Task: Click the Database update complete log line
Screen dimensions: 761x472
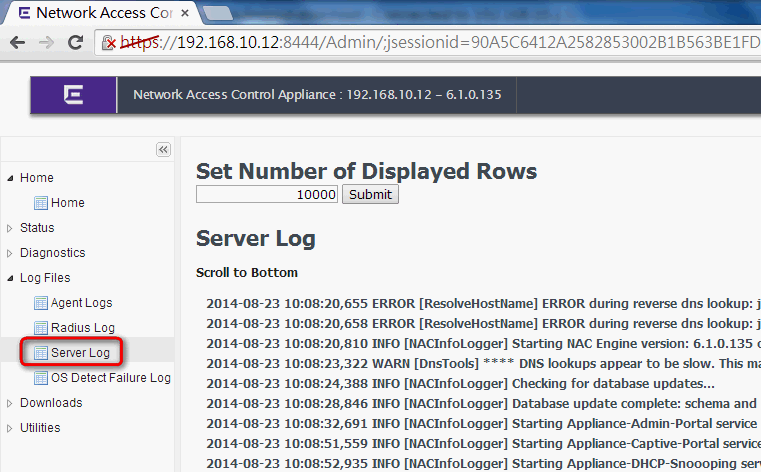Action: point(481,404)
